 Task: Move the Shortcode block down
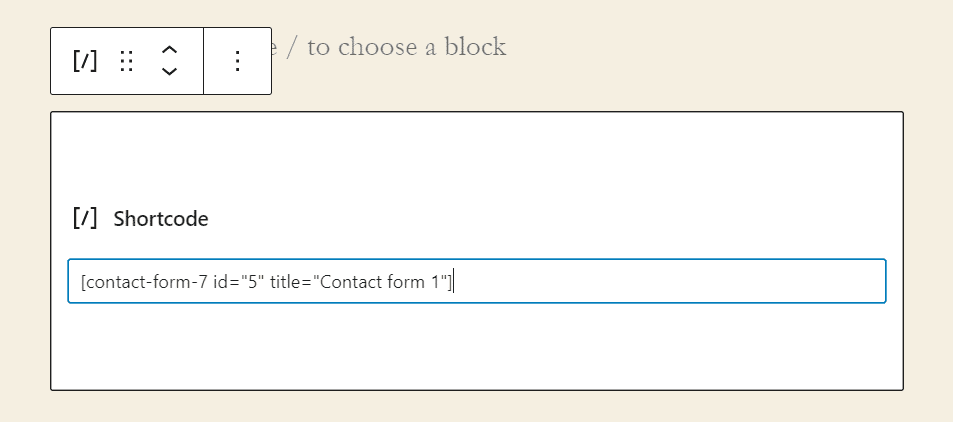pyautogui.click(x=170, y=72)
